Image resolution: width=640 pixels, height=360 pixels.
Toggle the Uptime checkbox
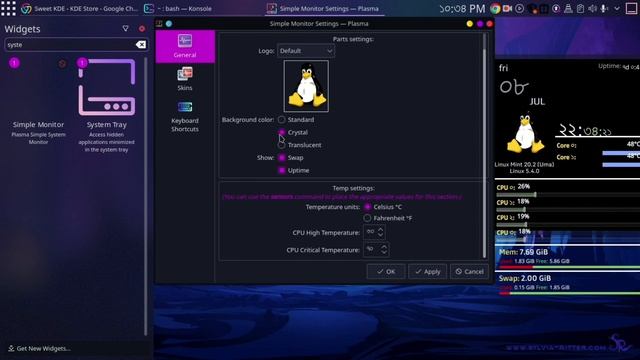pos(282,170)
